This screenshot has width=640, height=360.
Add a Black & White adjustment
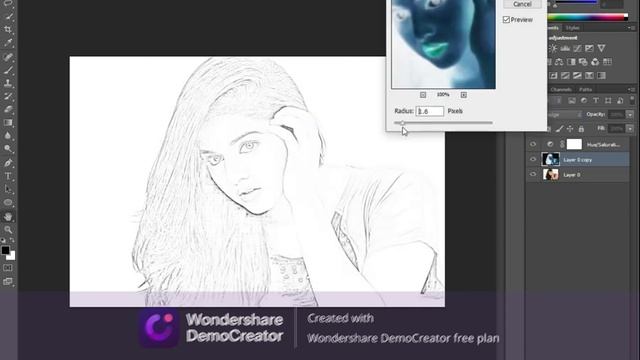coord(571,62)
